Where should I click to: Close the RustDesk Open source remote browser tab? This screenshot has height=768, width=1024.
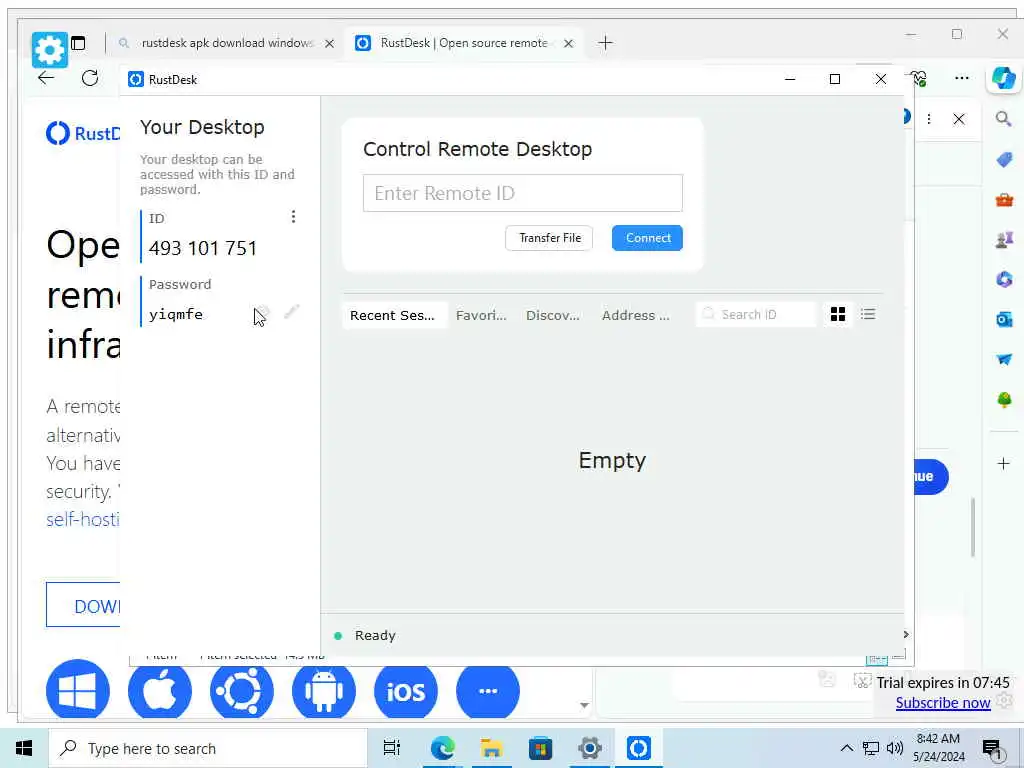[569, 44]
